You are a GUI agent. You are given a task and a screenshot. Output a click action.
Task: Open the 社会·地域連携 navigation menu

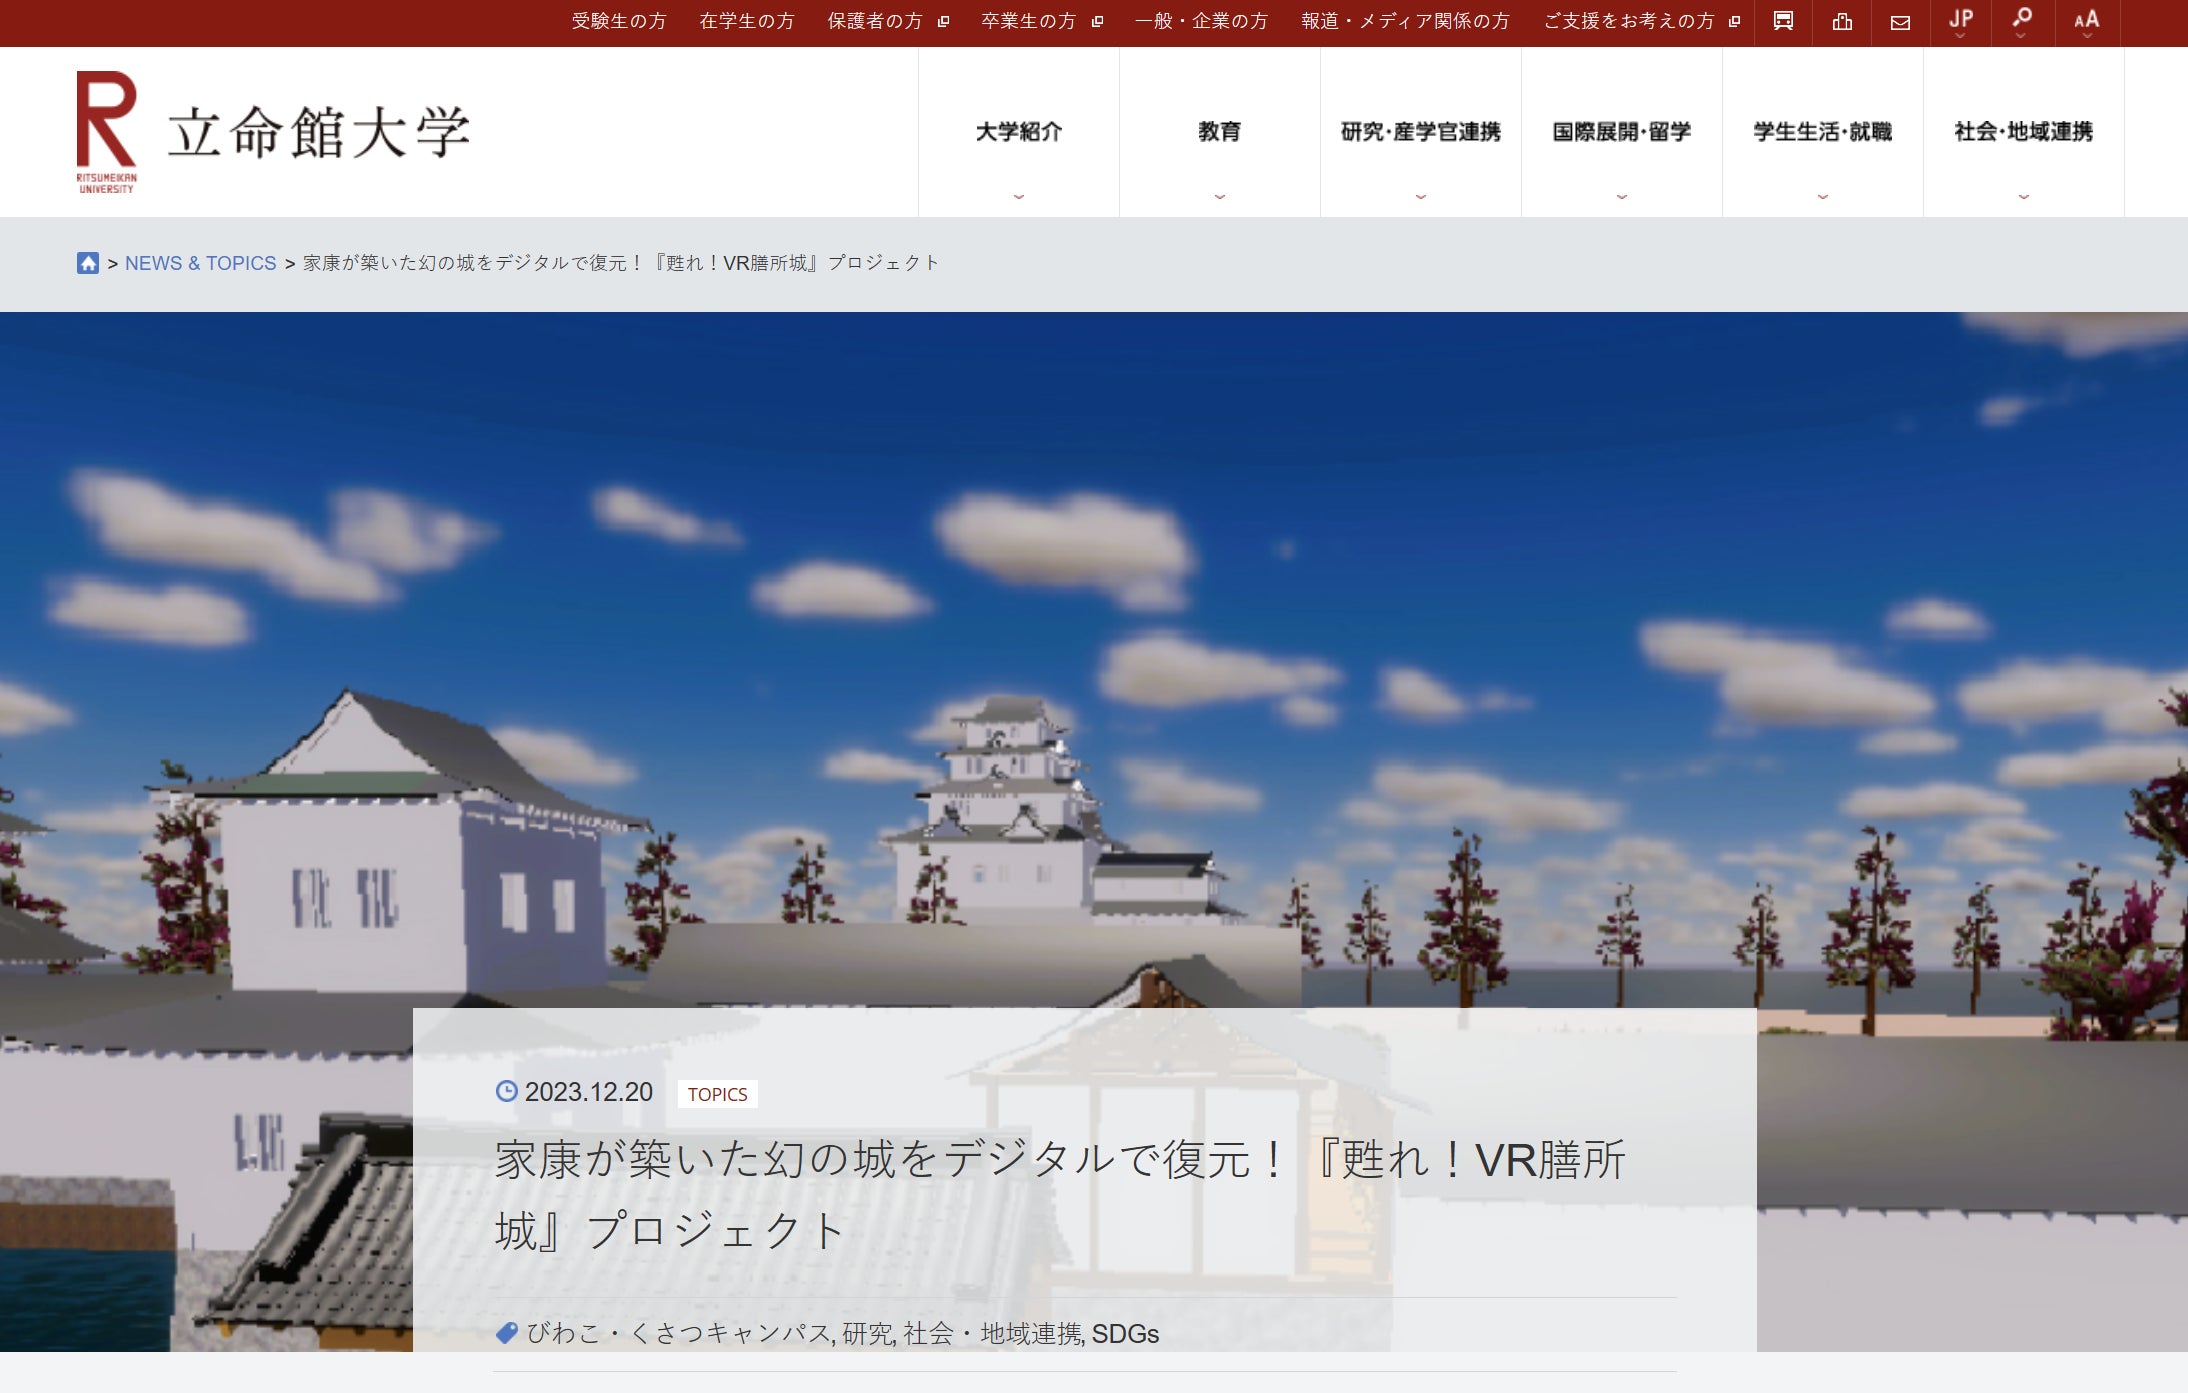2023,132
